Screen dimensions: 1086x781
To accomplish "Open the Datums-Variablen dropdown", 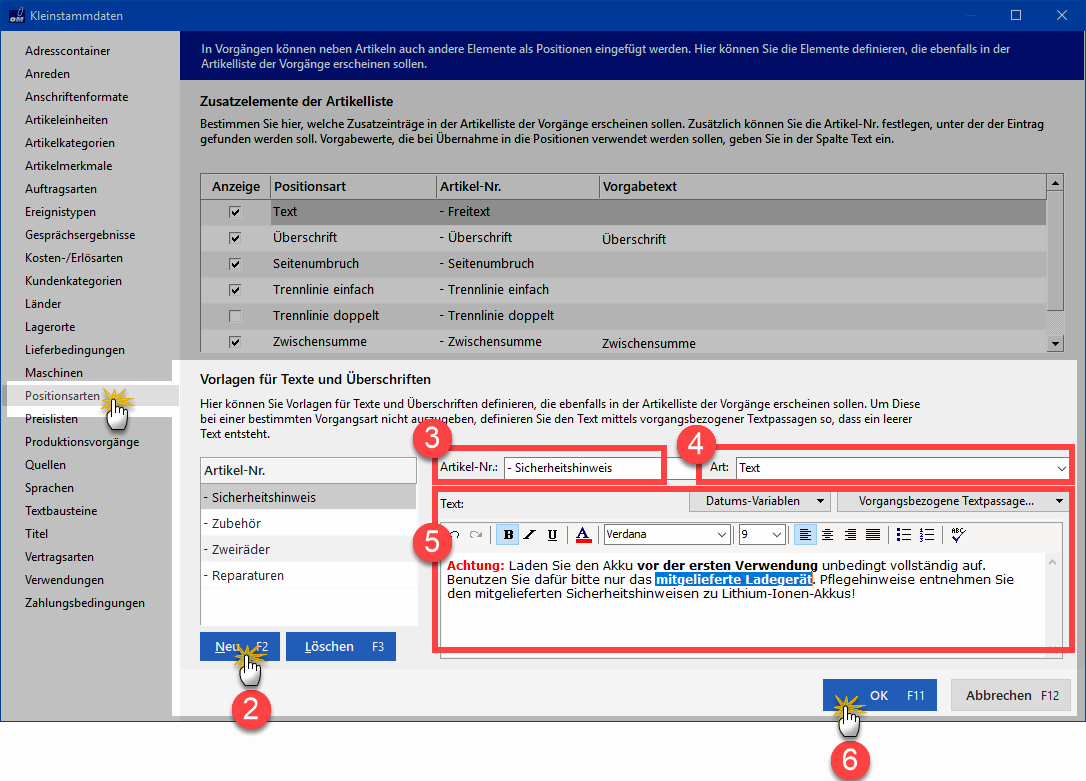I will point(760,501).
